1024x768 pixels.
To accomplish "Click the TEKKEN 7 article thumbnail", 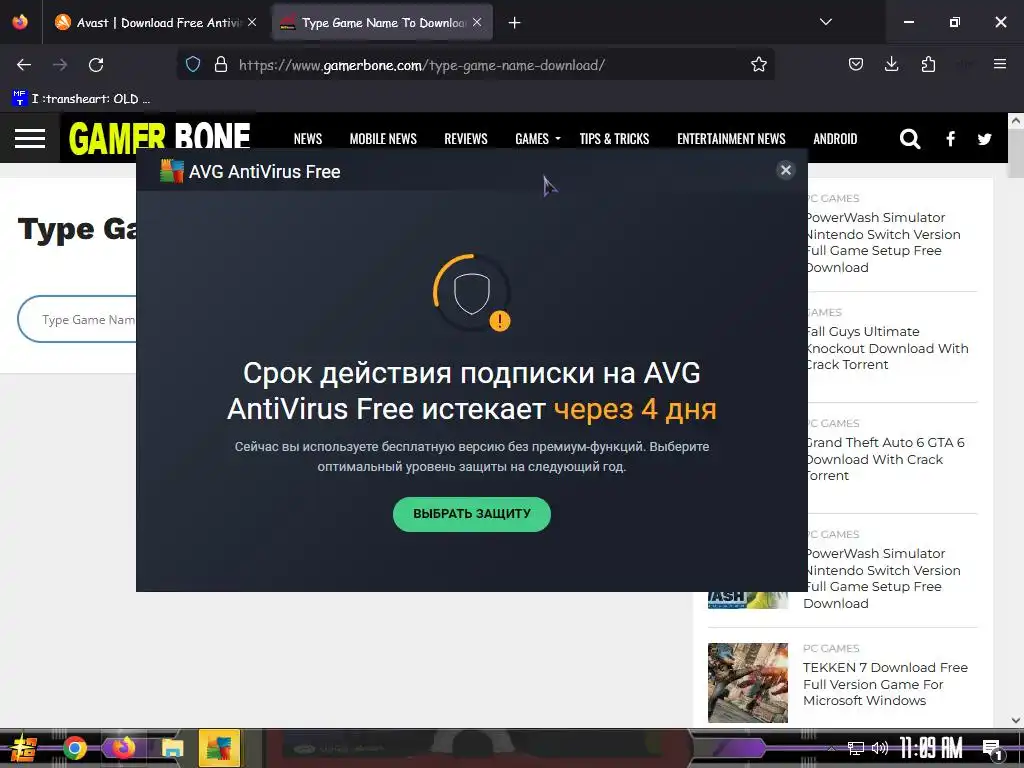I will pos(748,682).
